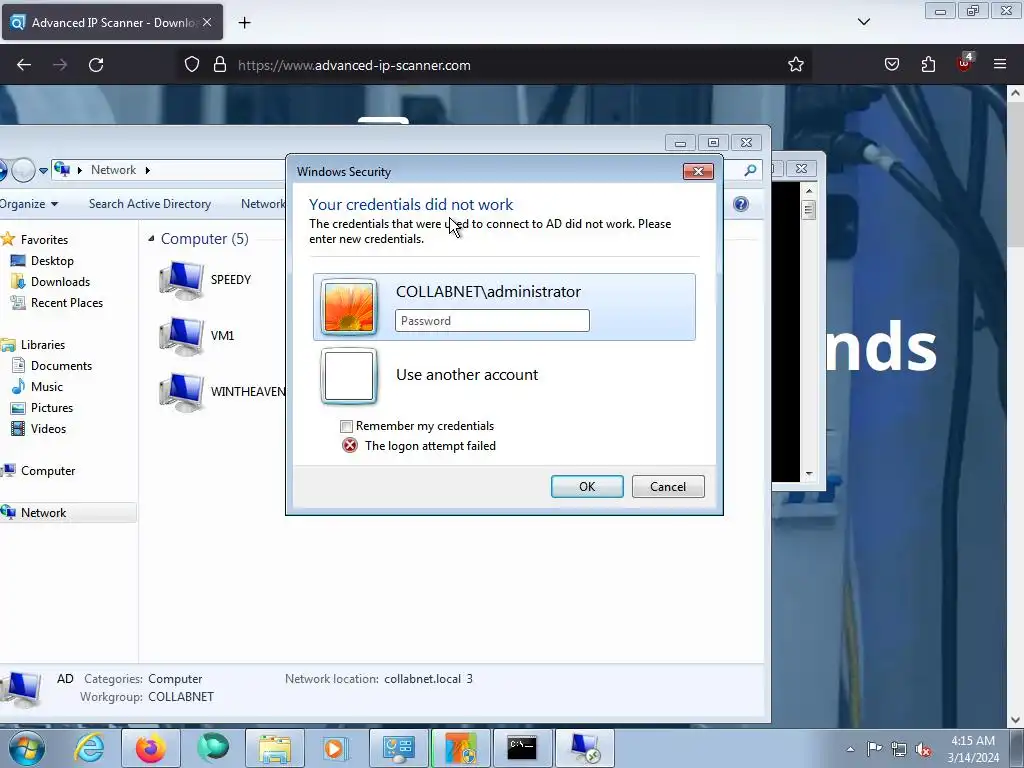This screenshot has height=768, width=1024.
Task: Open Pictures library
Action: 52,408
